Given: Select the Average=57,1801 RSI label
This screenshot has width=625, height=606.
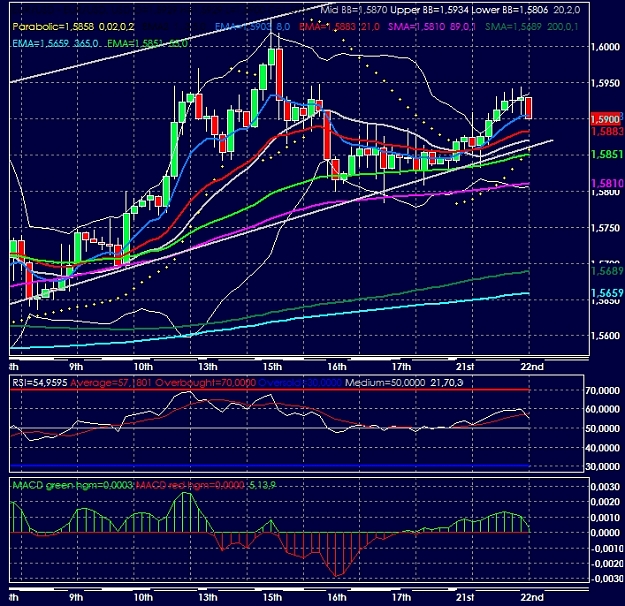Looking at the screenshot, I should point(111,383).
